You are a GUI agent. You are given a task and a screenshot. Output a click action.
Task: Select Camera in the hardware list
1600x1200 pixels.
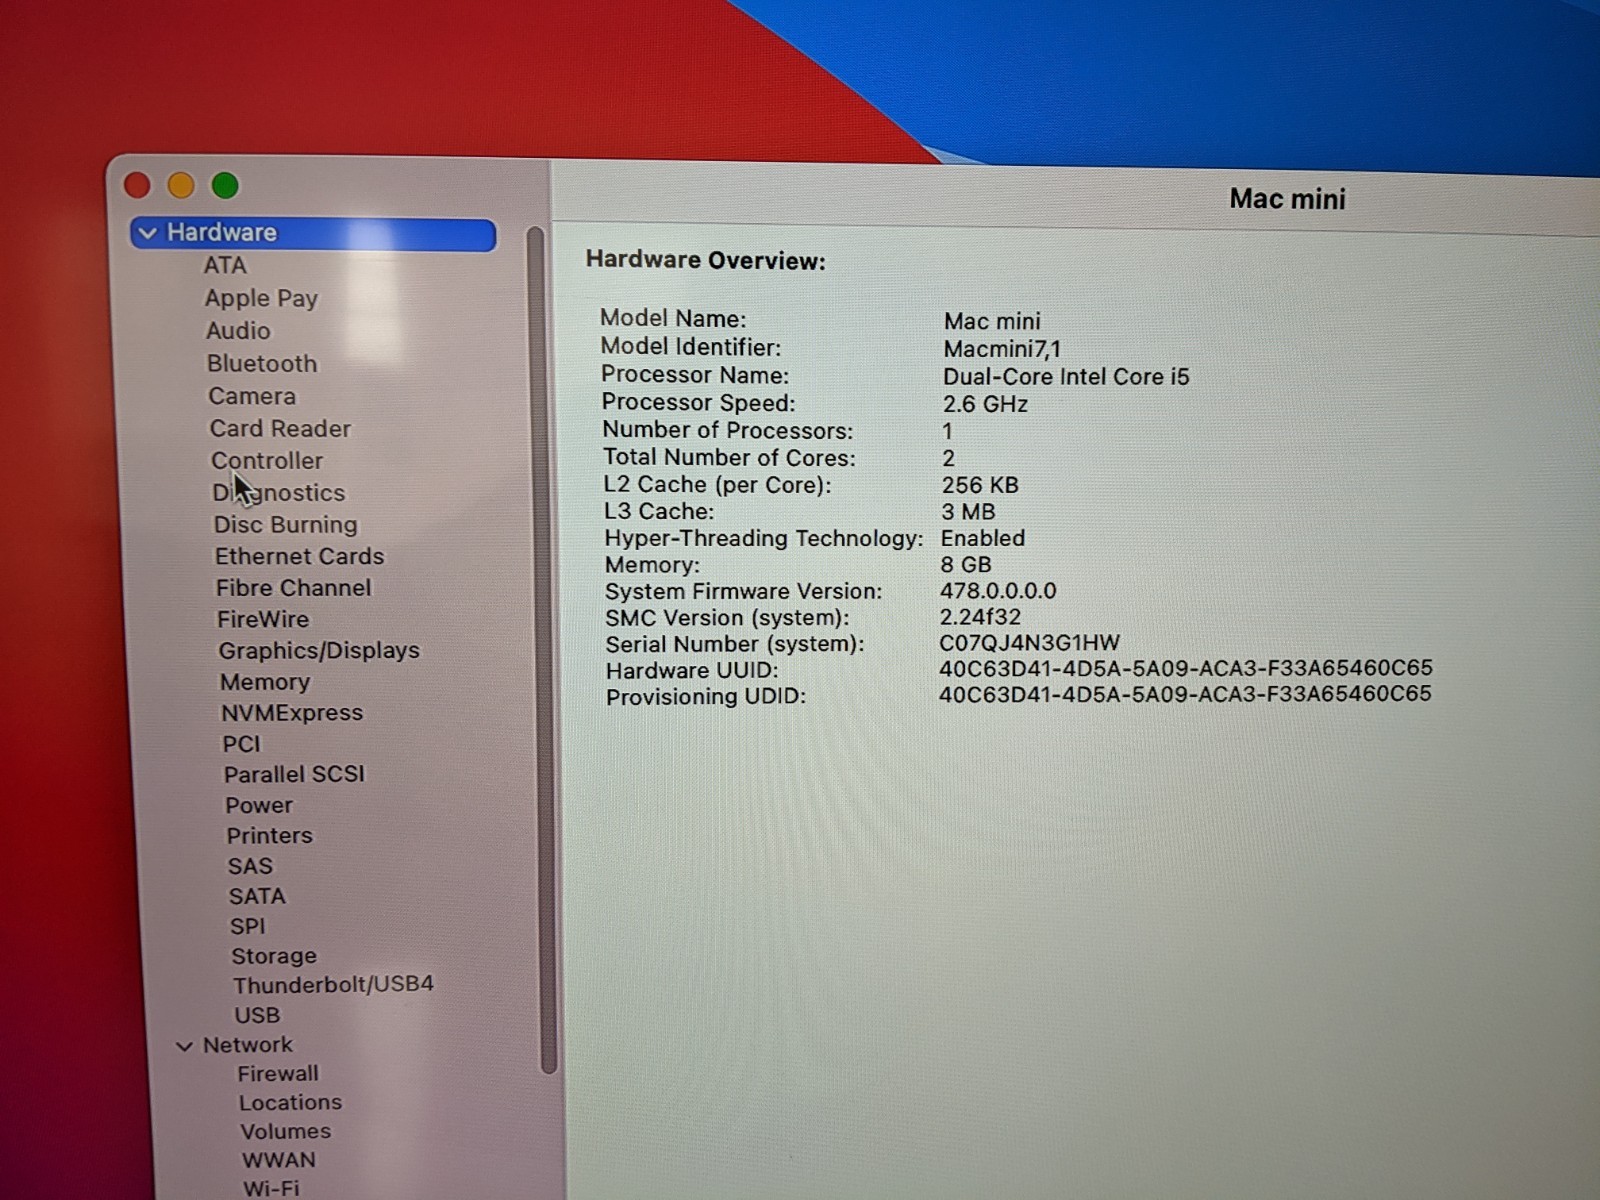click(252, 396)
